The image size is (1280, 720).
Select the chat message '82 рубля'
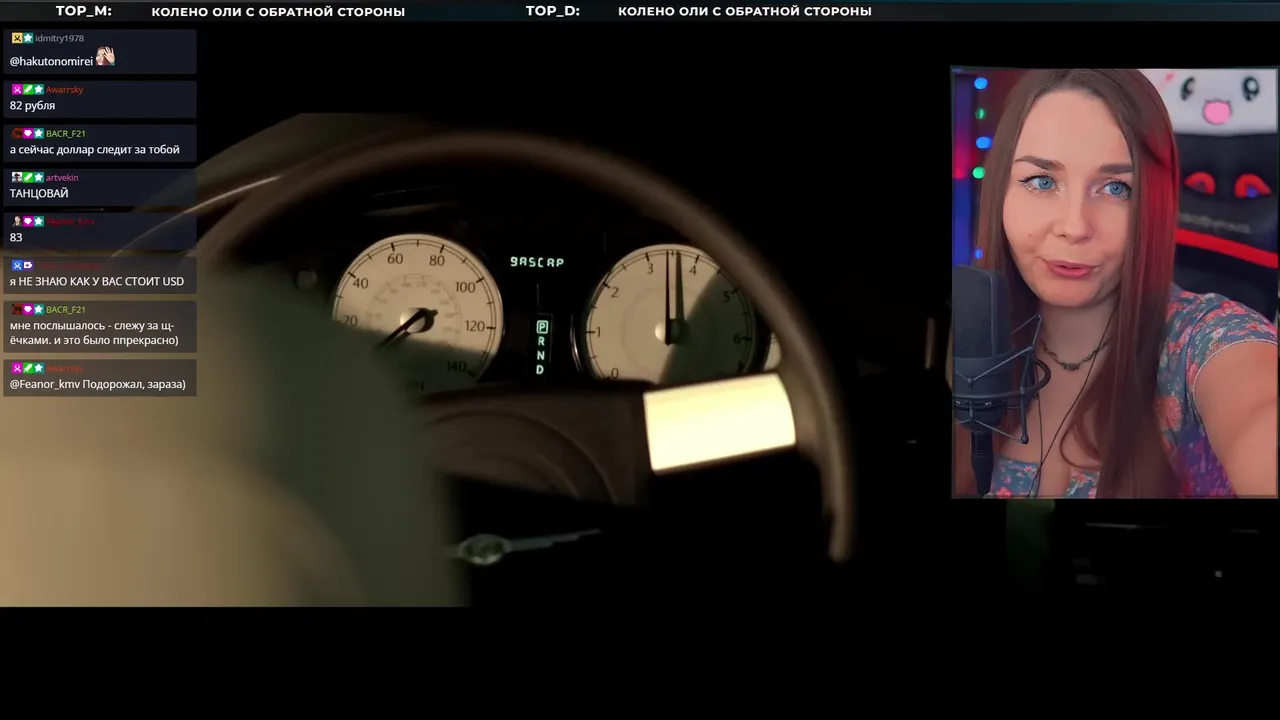[x=32, y=105]
